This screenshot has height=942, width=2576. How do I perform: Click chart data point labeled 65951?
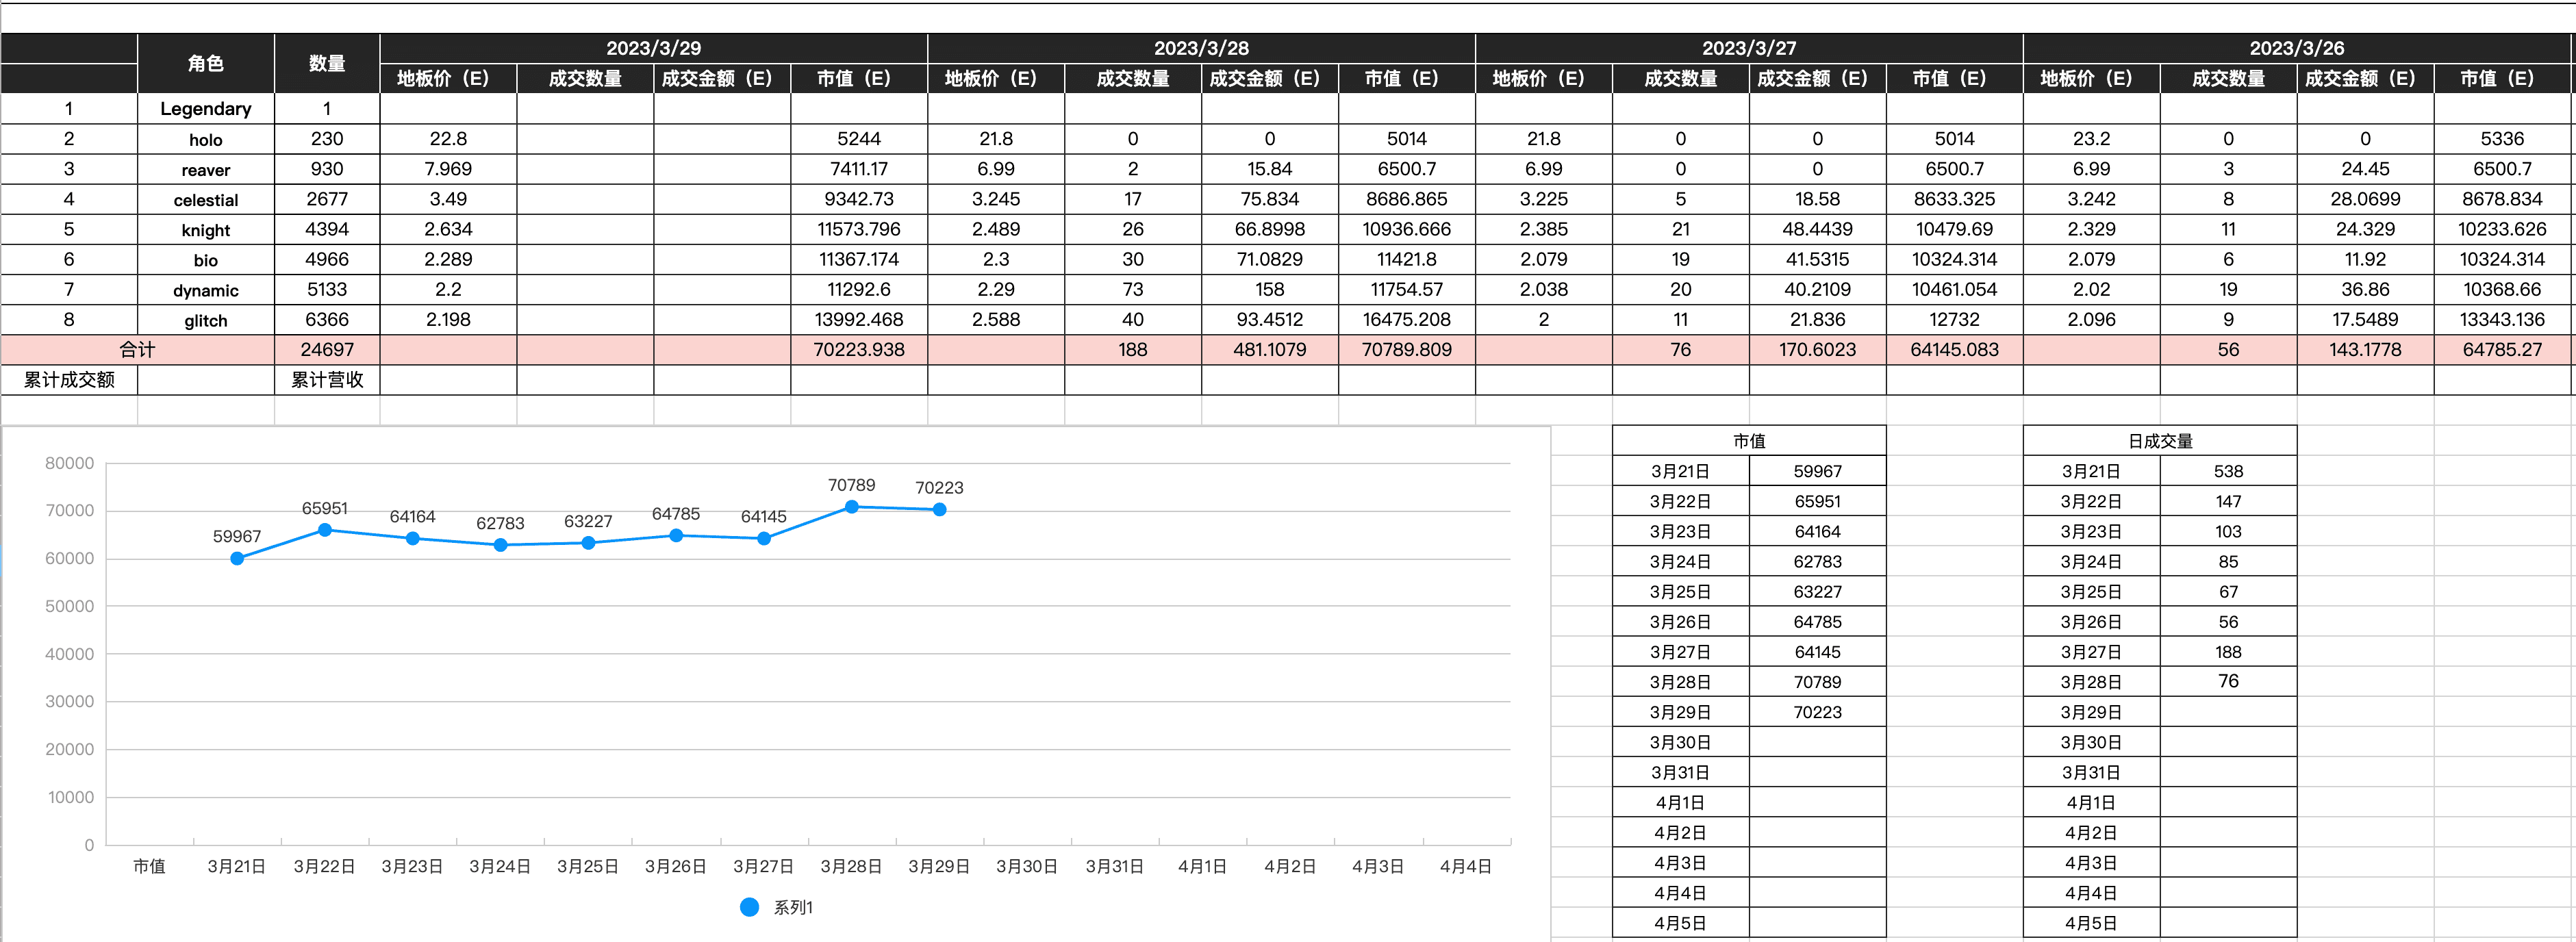(x=325, y=530)
